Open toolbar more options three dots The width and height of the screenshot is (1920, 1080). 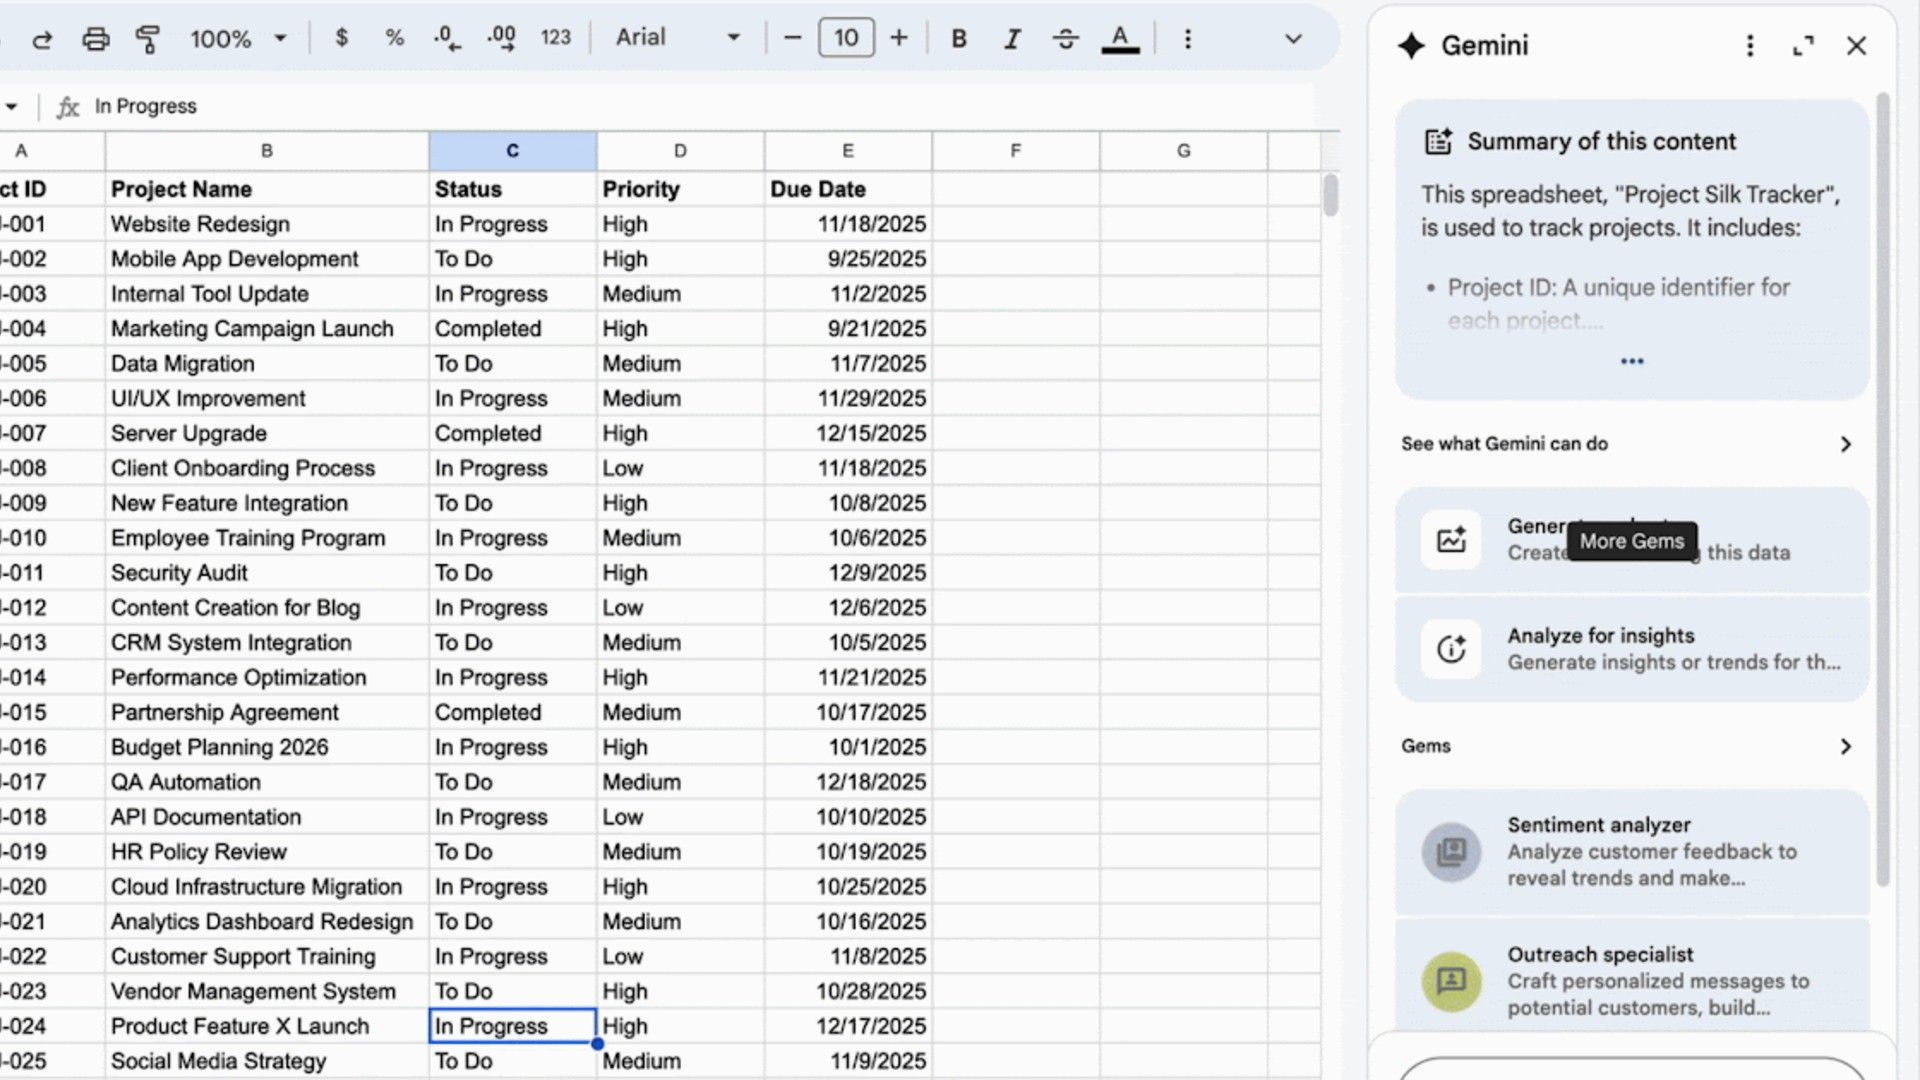pyautogui.click(x=1188, y=39)
